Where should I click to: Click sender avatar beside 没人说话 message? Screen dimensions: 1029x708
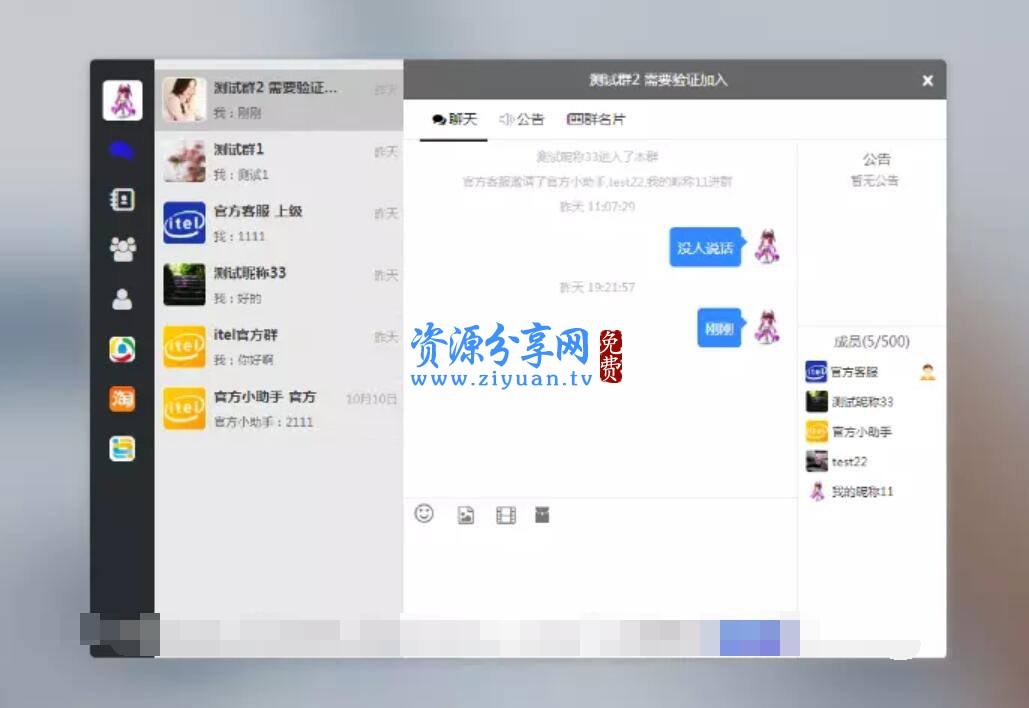pos(766,247)
